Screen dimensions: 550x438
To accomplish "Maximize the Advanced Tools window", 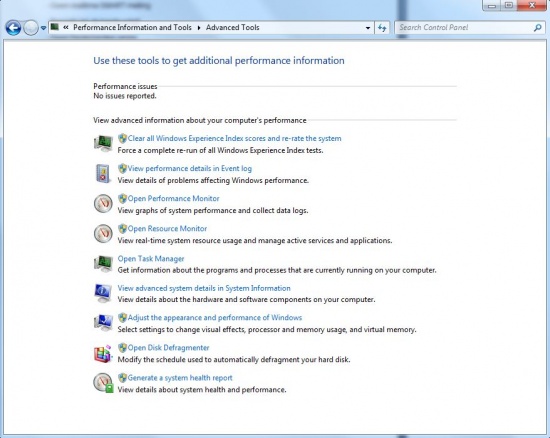I will (x=509, y=5).
